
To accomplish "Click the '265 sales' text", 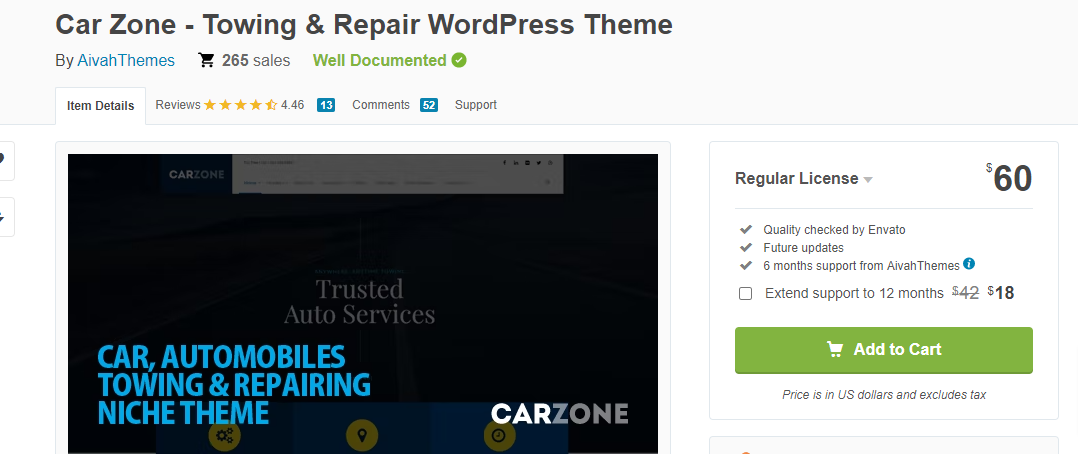I will point(256,61).
